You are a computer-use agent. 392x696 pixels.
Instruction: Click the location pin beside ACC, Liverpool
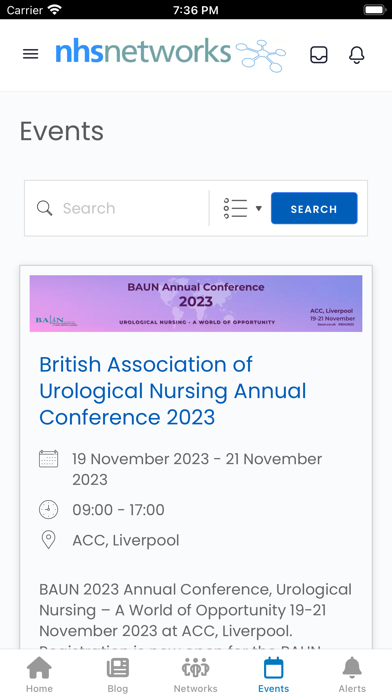[48, 540]
